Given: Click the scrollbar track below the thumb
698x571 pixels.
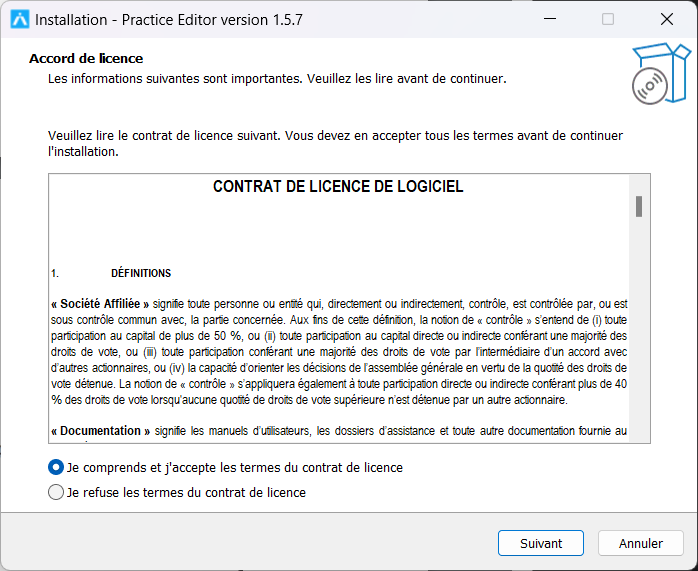Looking at the screenshot, I should pyautogui.click(x=639, y=329).
